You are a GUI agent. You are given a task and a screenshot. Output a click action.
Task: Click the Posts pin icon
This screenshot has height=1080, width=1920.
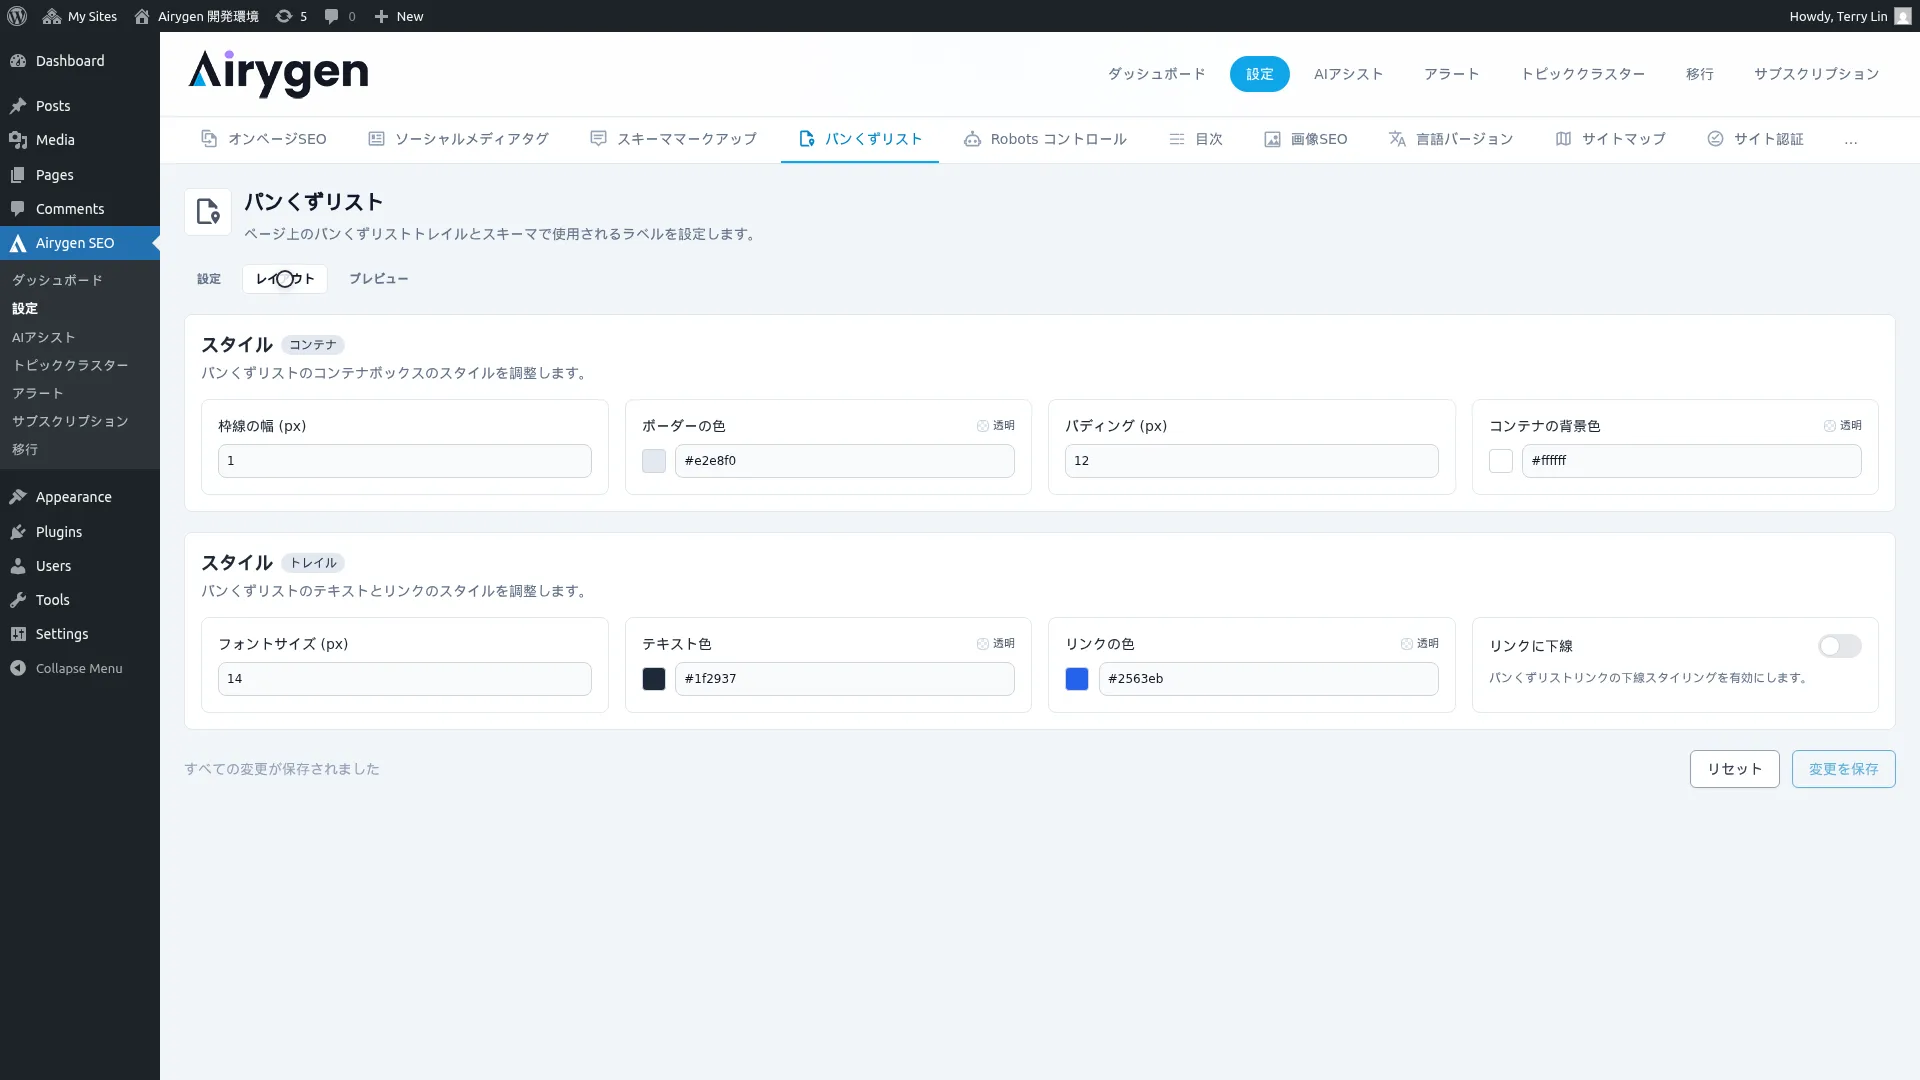click(18, 106)
